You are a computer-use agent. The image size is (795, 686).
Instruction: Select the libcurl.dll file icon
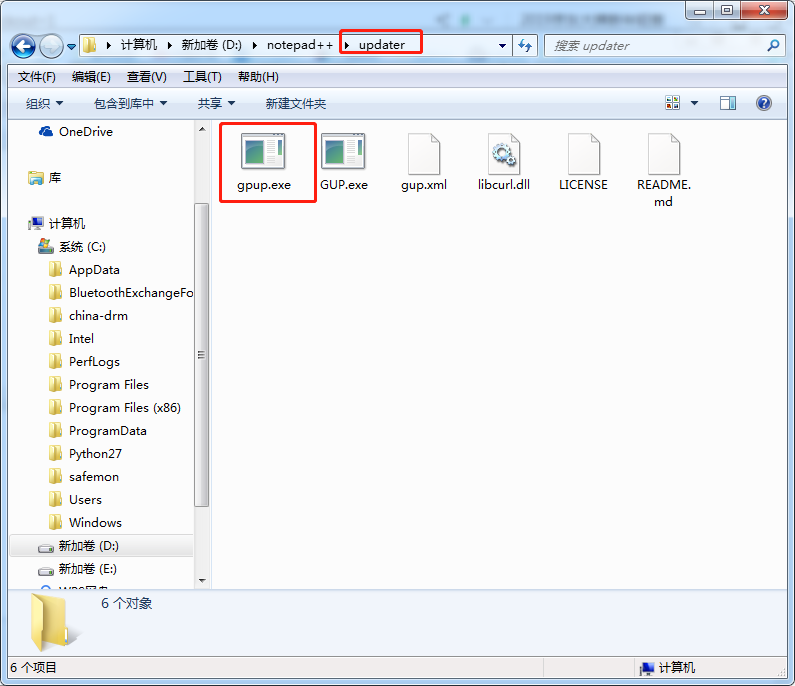[x=503, y=154]
